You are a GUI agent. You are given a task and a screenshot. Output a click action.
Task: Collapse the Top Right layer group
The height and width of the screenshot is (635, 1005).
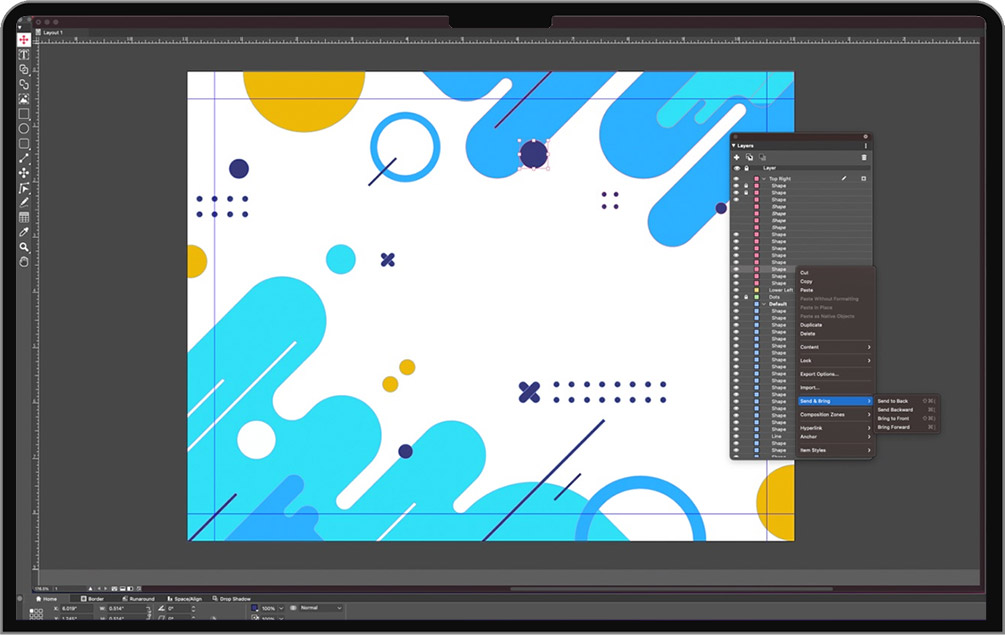(x=764, y=179)
